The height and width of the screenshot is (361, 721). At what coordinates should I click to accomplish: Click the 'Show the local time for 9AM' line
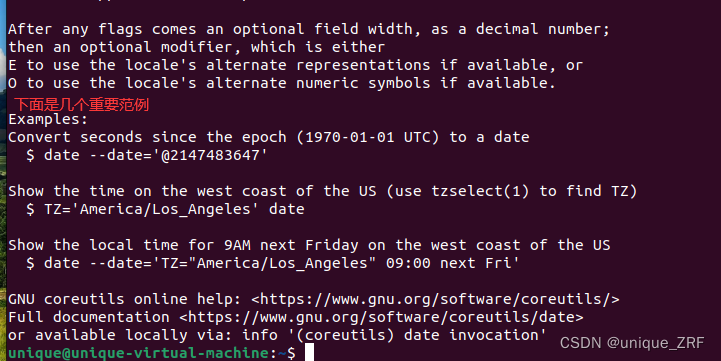[309, 245]
